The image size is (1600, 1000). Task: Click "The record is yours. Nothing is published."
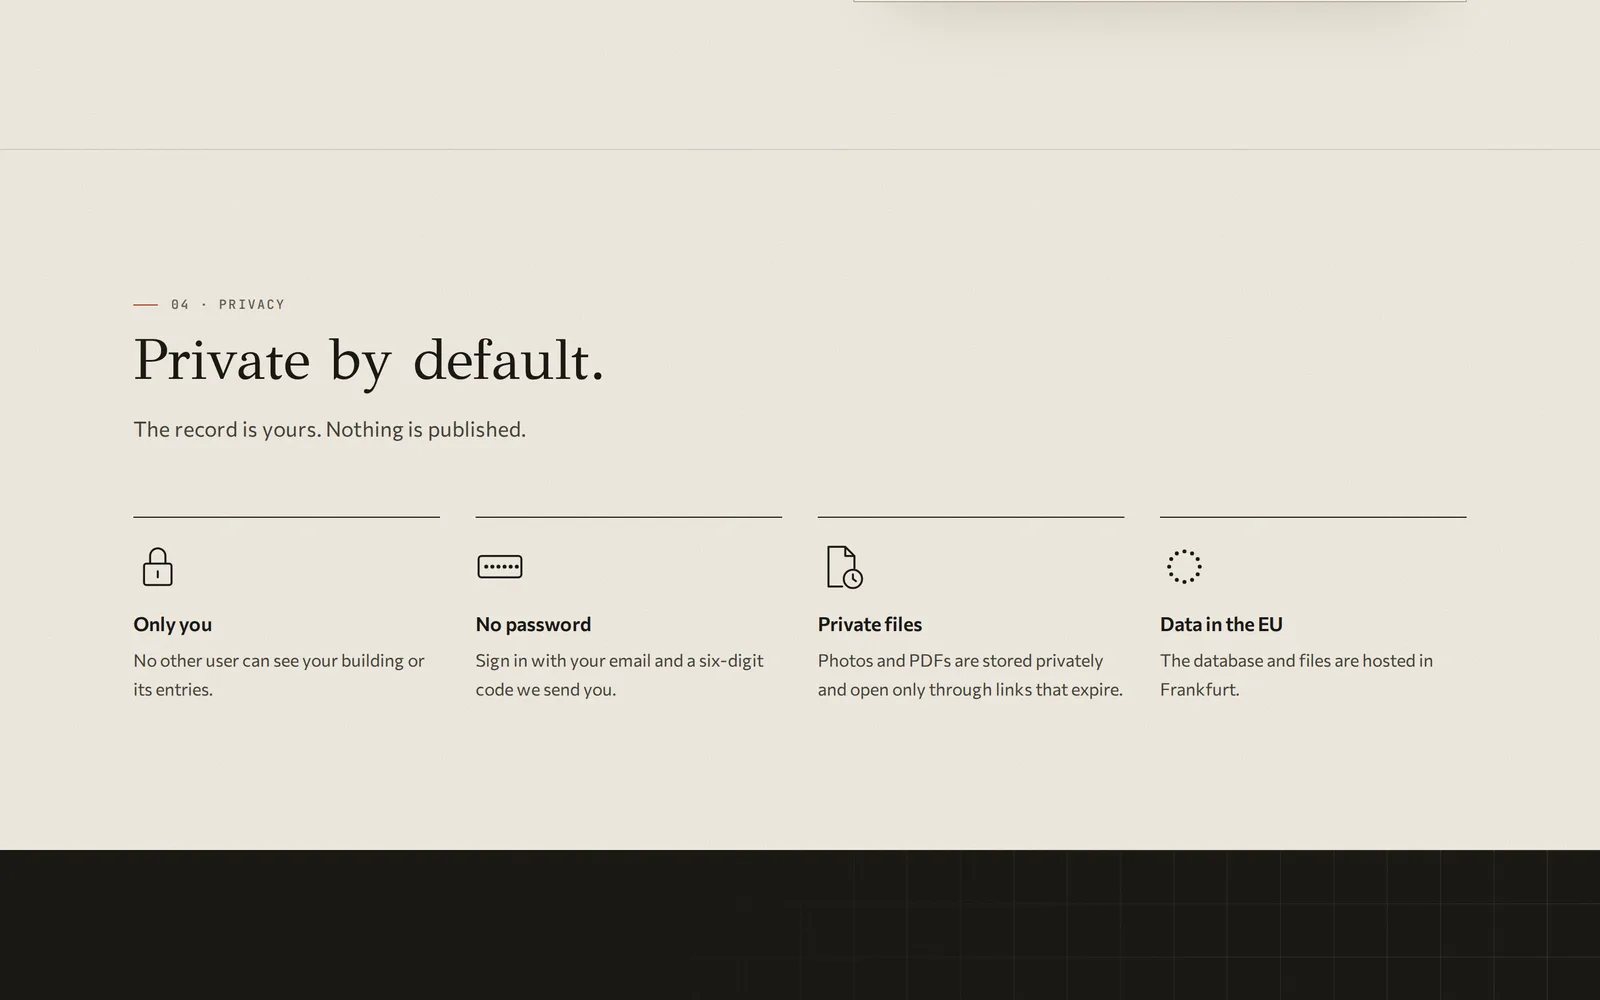pyautogui.click(x=330, y=429)
